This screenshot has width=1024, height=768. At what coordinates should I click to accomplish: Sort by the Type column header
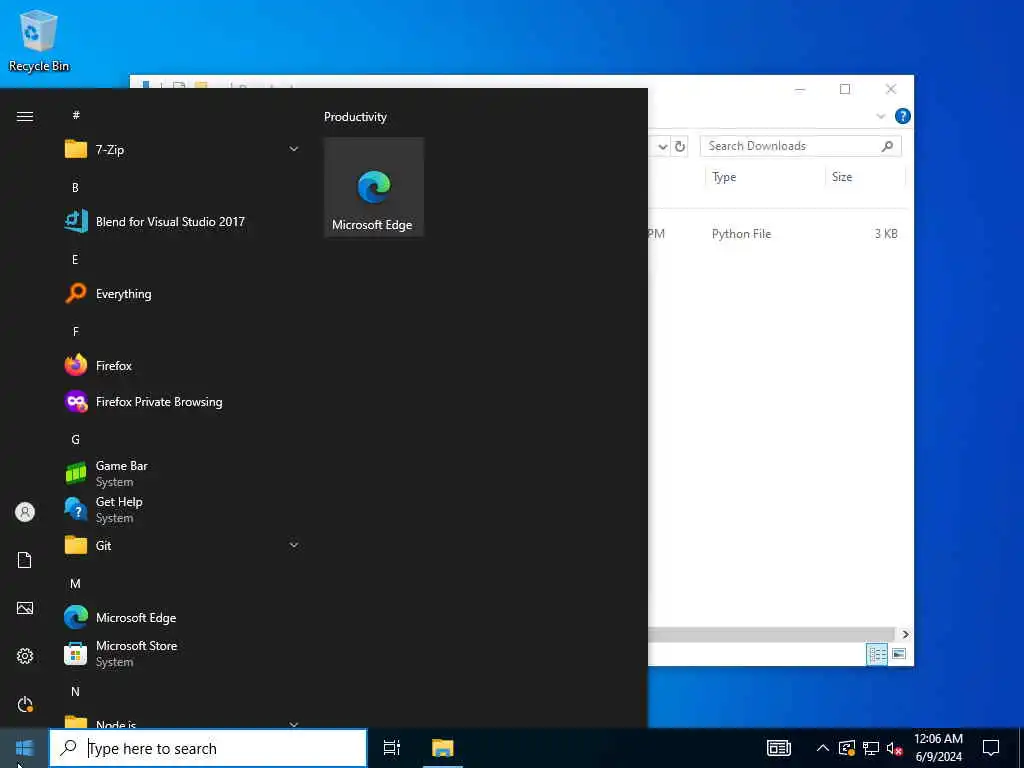pos(765,177)
